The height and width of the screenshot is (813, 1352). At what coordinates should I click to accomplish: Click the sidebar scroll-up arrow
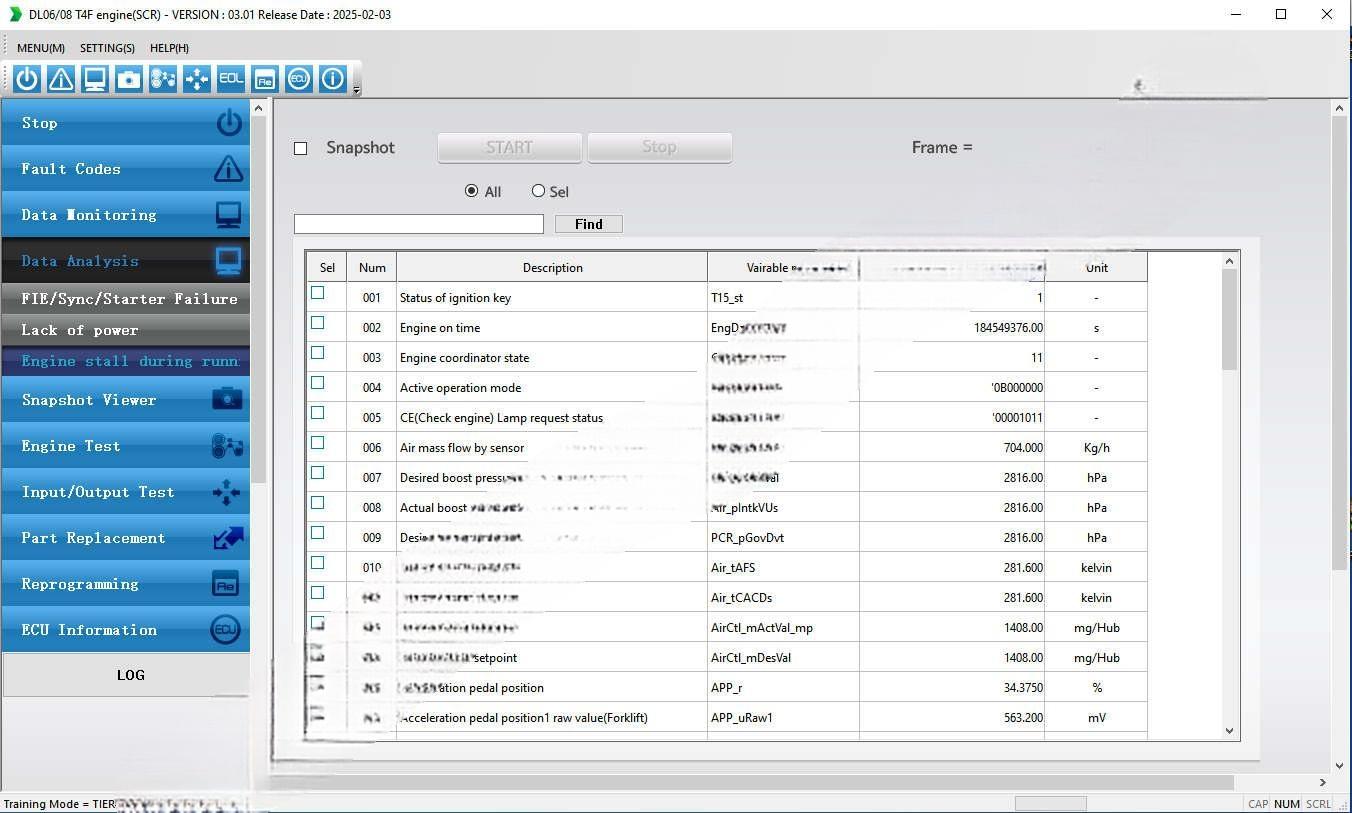(258, 108)
